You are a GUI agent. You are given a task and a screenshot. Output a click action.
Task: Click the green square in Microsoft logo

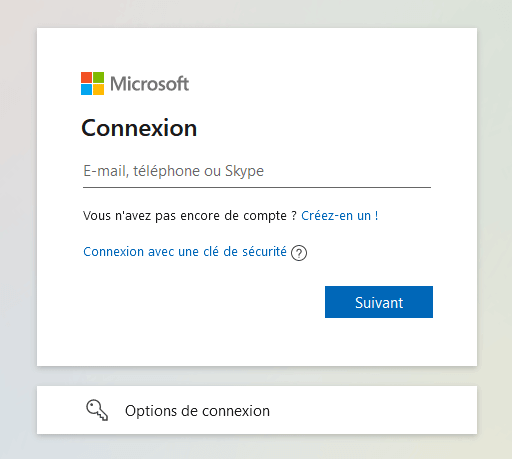pyautogui.click(x=98, y=77)
